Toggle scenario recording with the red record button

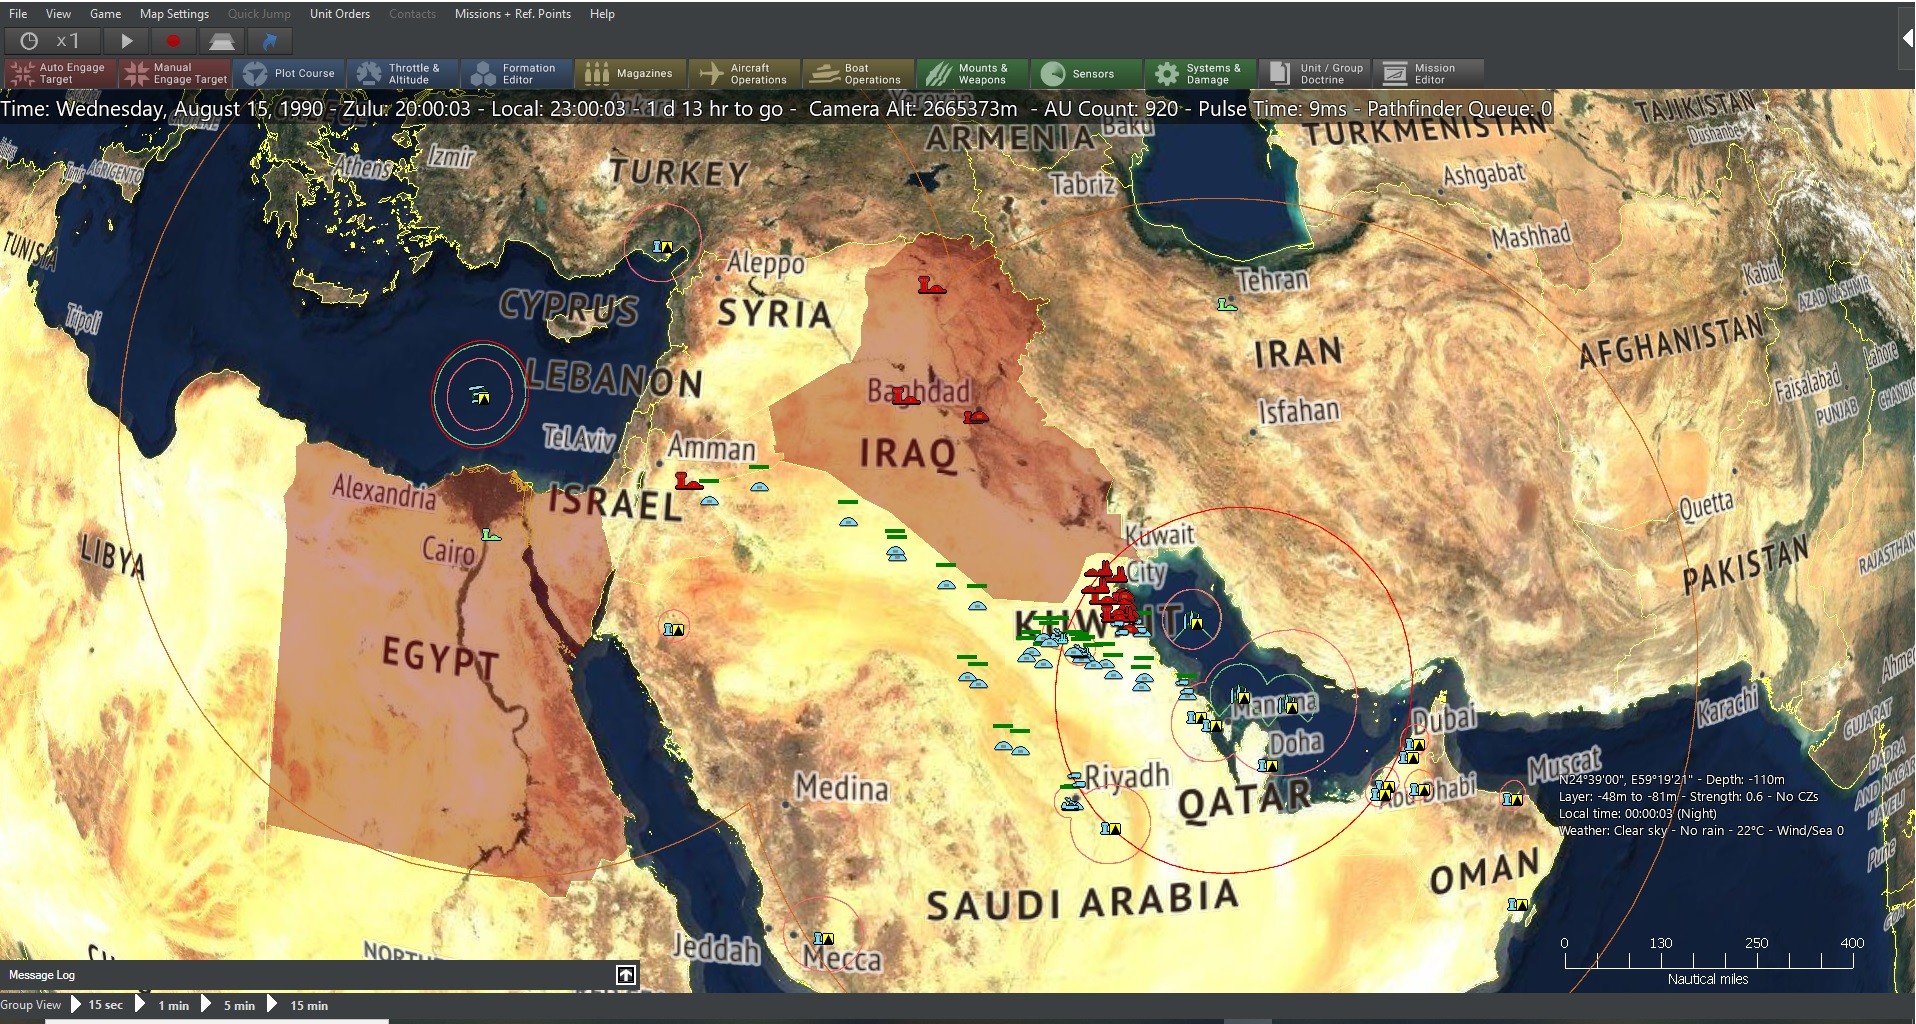click(x=173, y=41)
